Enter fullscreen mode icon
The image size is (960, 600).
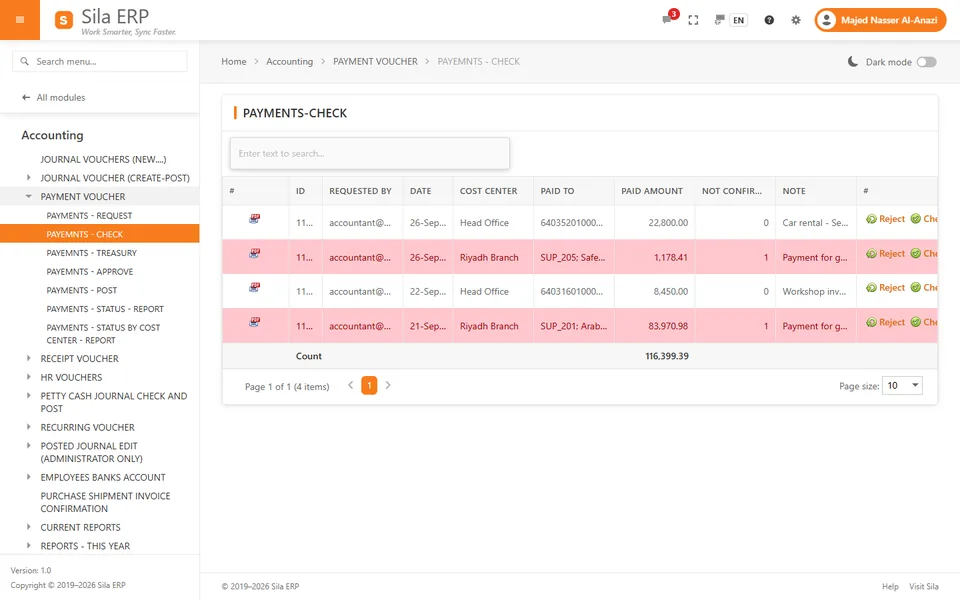(693, 20)
